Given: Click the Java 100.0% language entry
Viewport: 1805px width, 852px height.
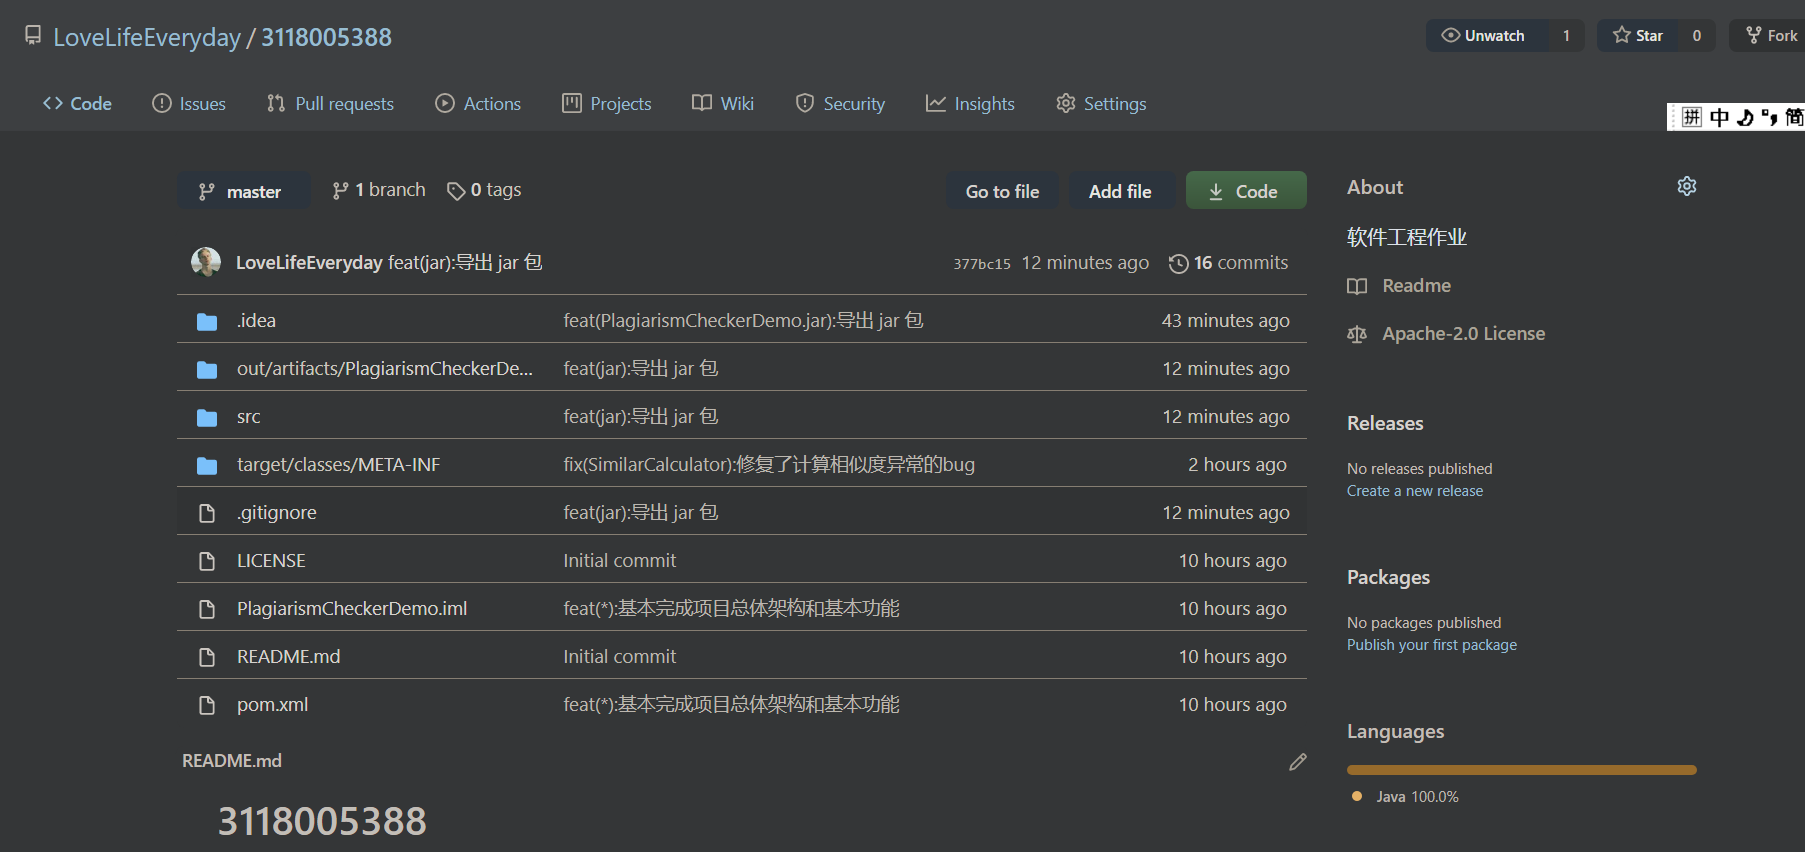Looking at the screenshot, I should click(x=1405, y=796).
